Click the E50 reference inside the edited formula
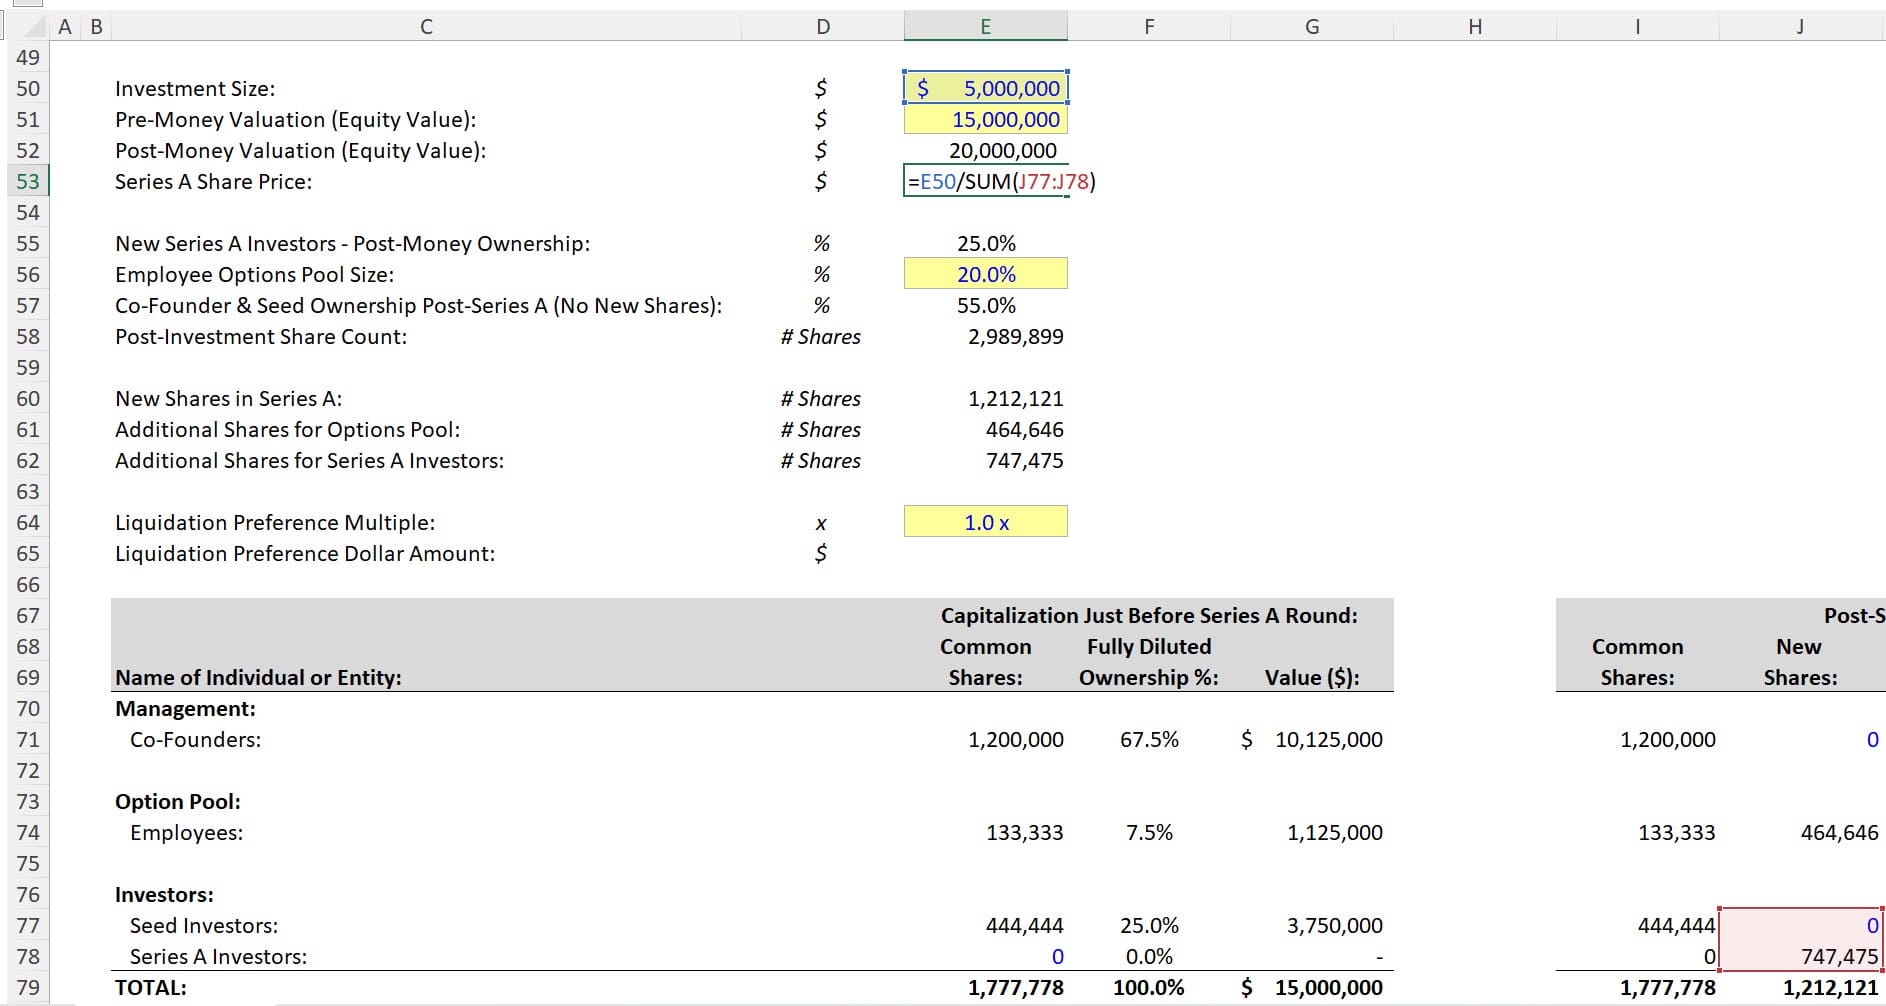The image size is (1886, 1006). [938, 182]
